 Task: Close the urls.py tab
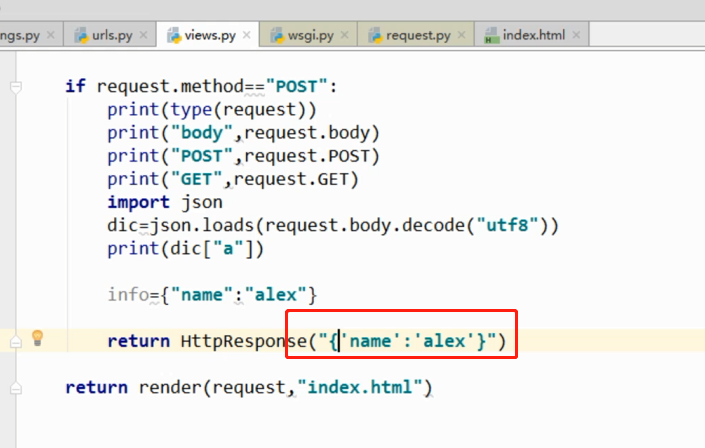click(143, 35)
